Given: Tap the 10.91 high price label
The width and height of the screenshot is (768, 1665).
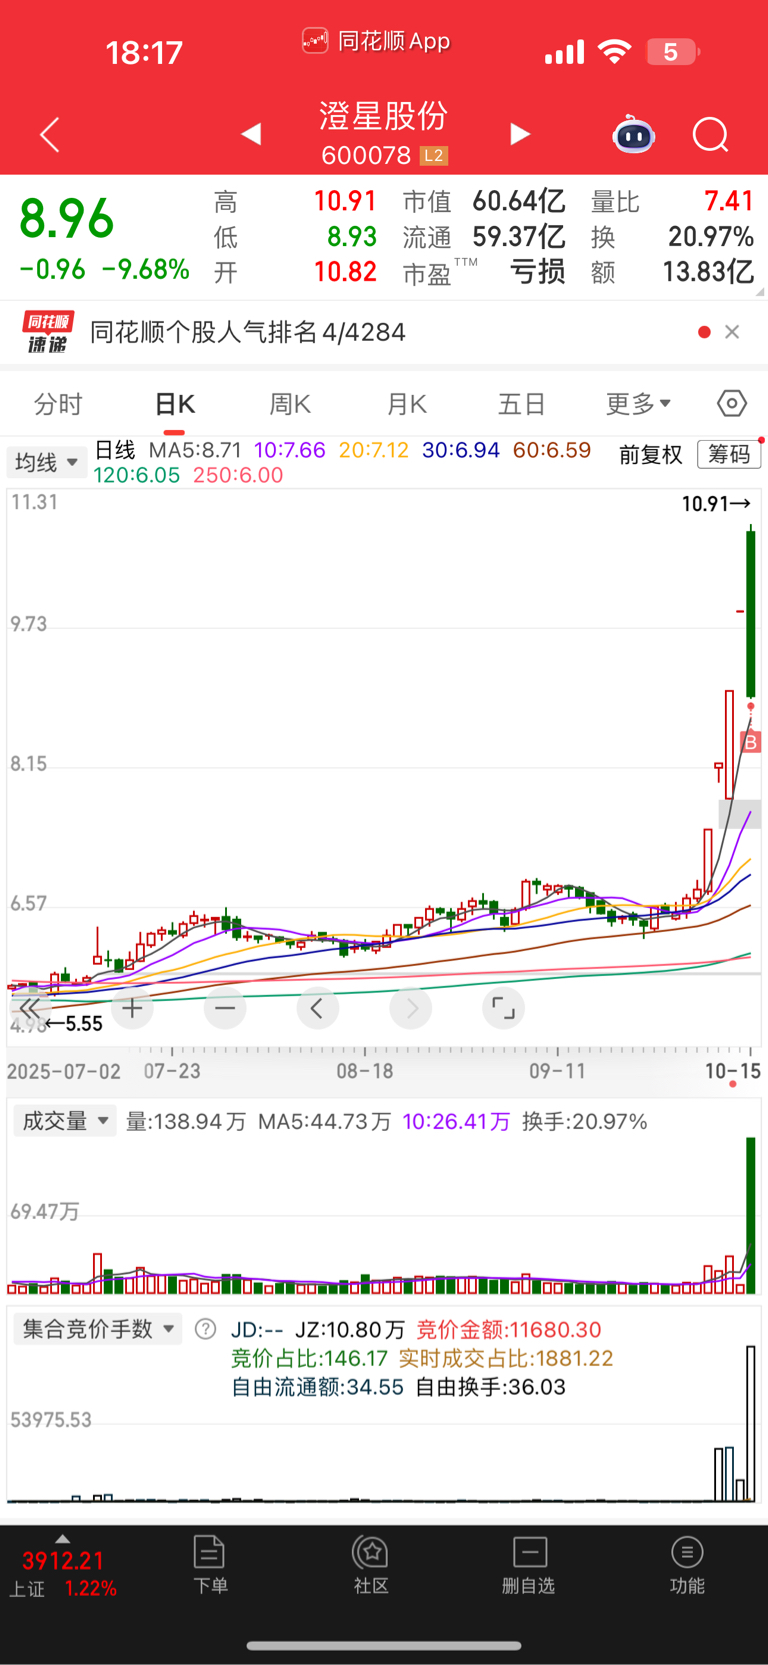Looking at the screenshot, I should click(x=716, y=504).
